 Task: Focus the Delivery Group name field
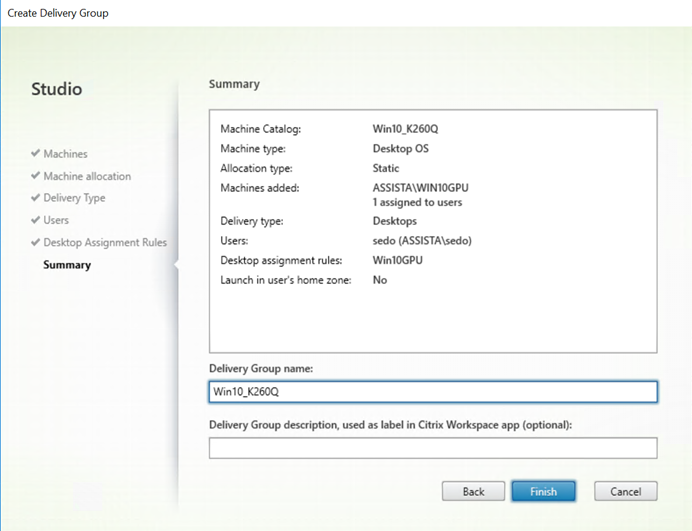(x=433, y=392)
